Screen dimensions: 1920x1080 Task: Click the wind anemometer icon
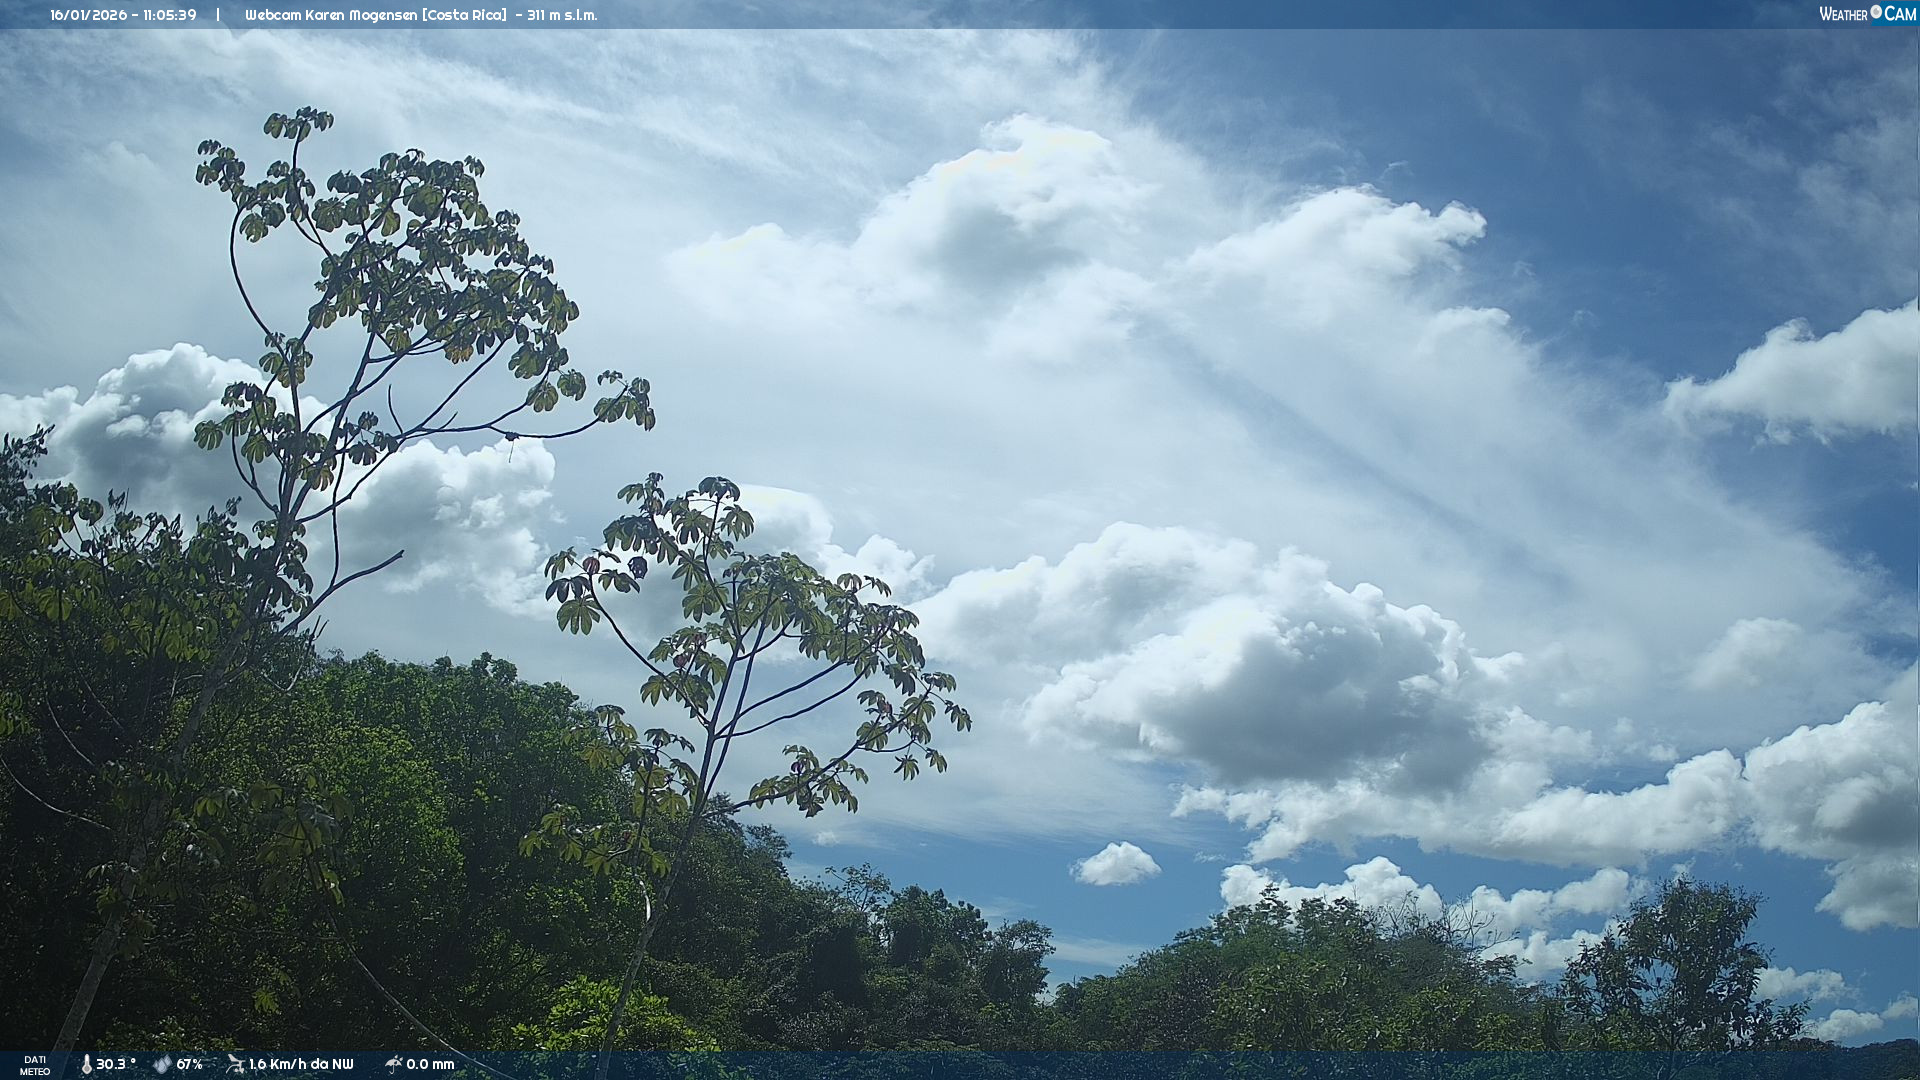[235, 1064]
